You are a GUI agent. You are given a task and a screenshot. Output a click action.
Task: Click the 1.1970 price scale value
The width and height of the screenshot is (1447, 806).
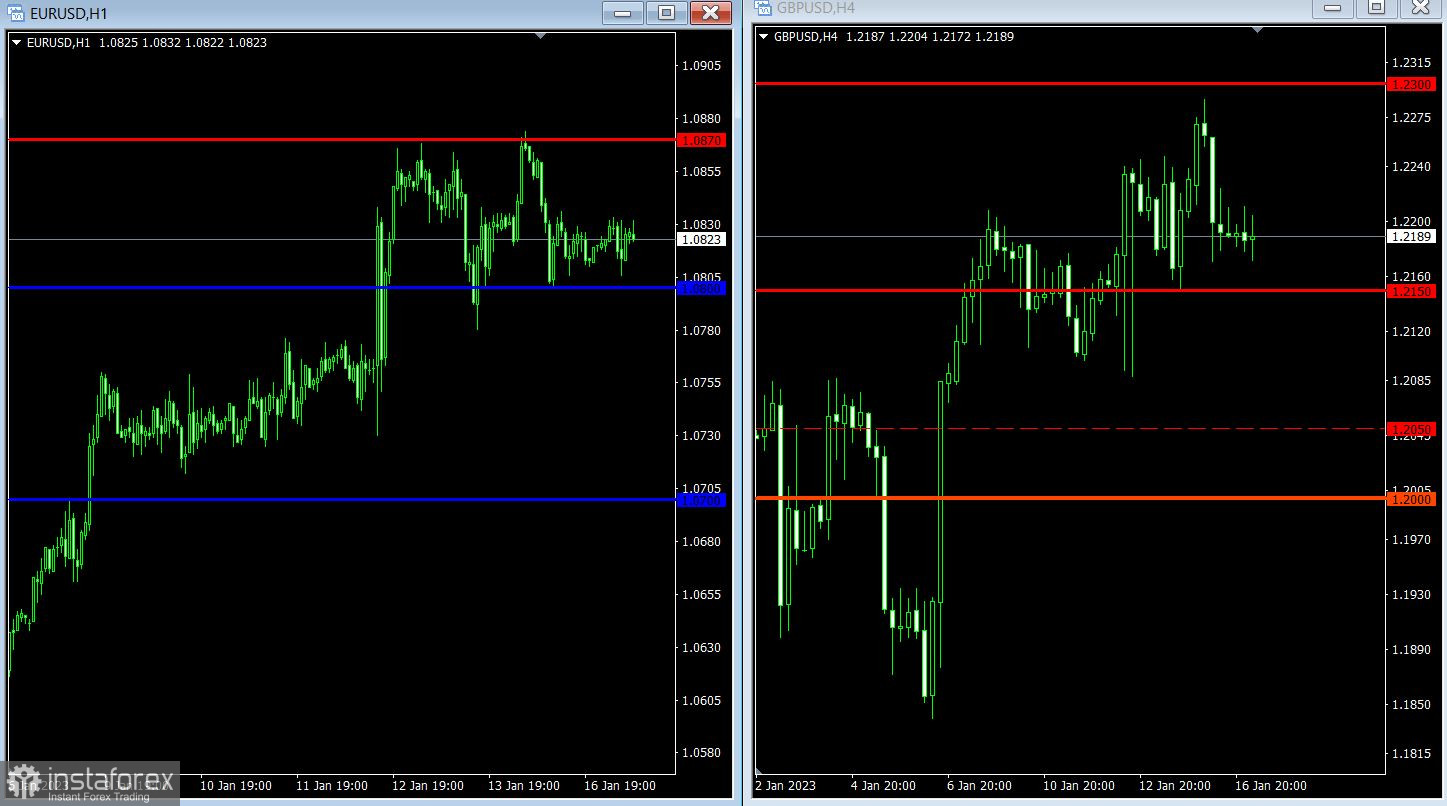pos(1411,540)
